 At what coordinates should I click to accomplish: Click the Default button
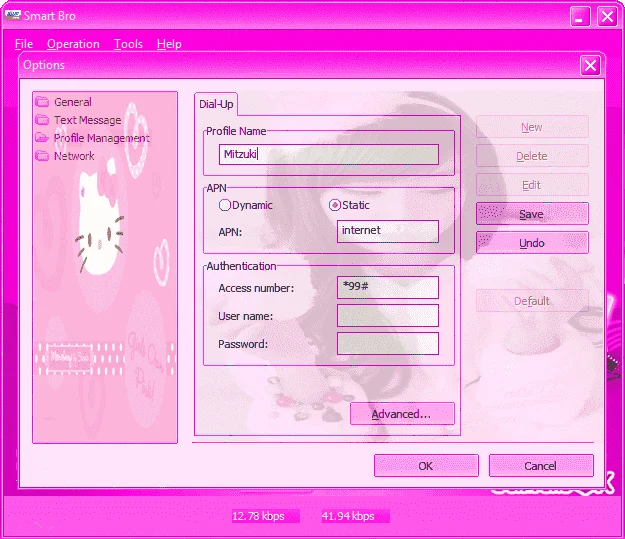coord(532,301)
